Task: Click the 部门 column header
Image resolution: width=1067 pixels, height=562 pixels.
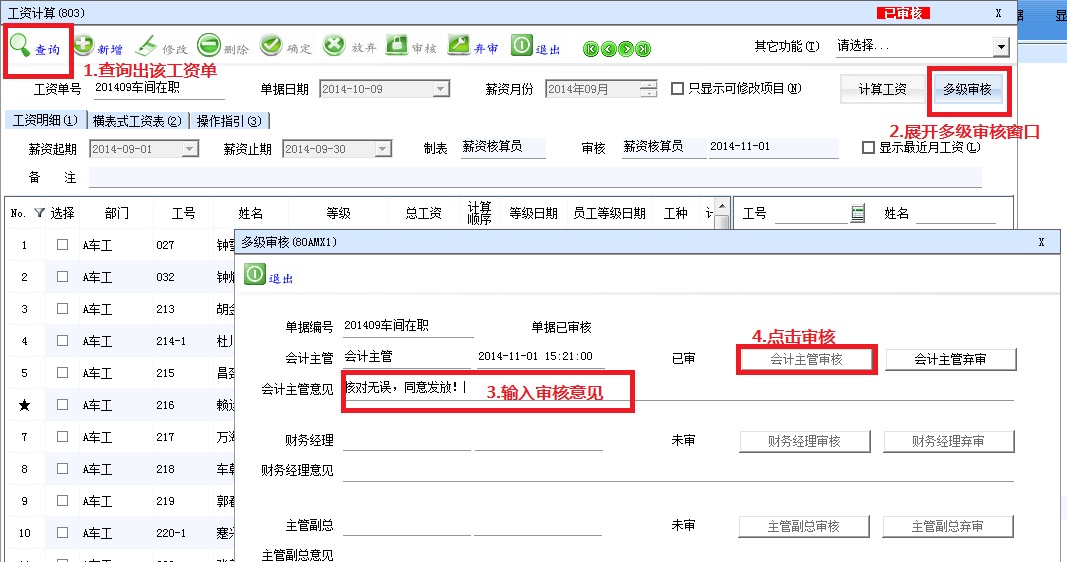Action: pos(116,213)
